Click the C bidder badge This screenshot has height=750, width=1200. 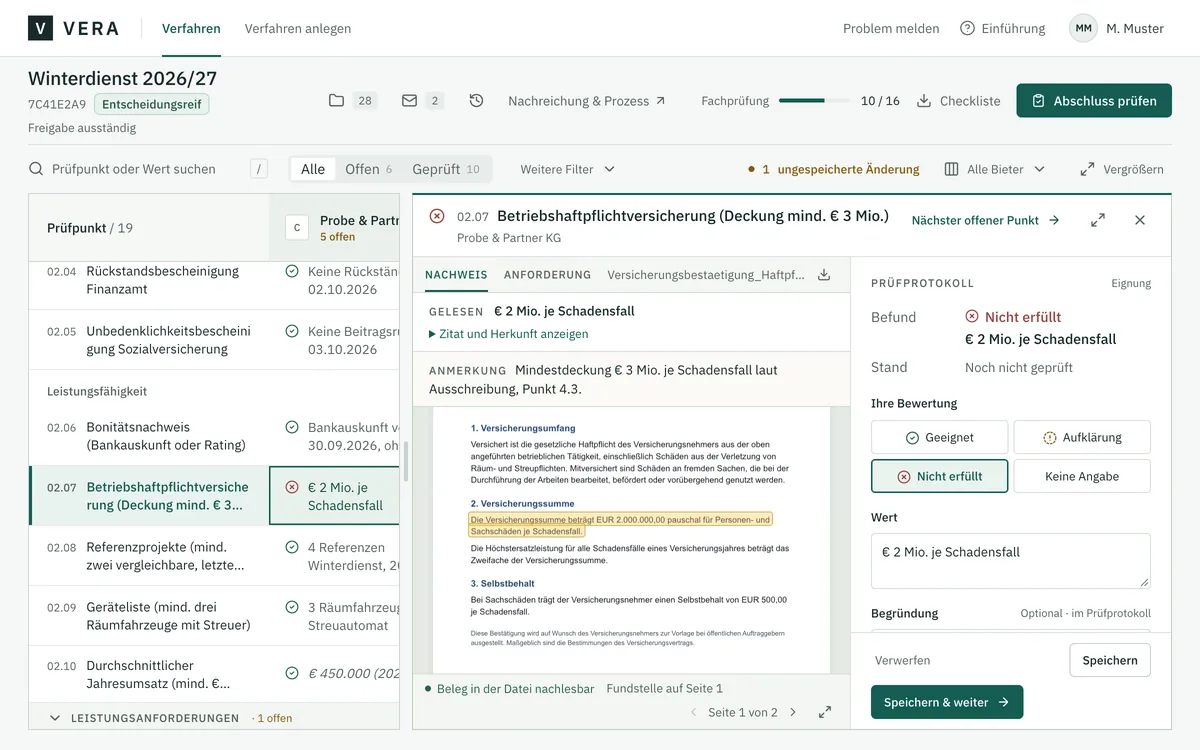pyautogui.click(x=296, y=228)
